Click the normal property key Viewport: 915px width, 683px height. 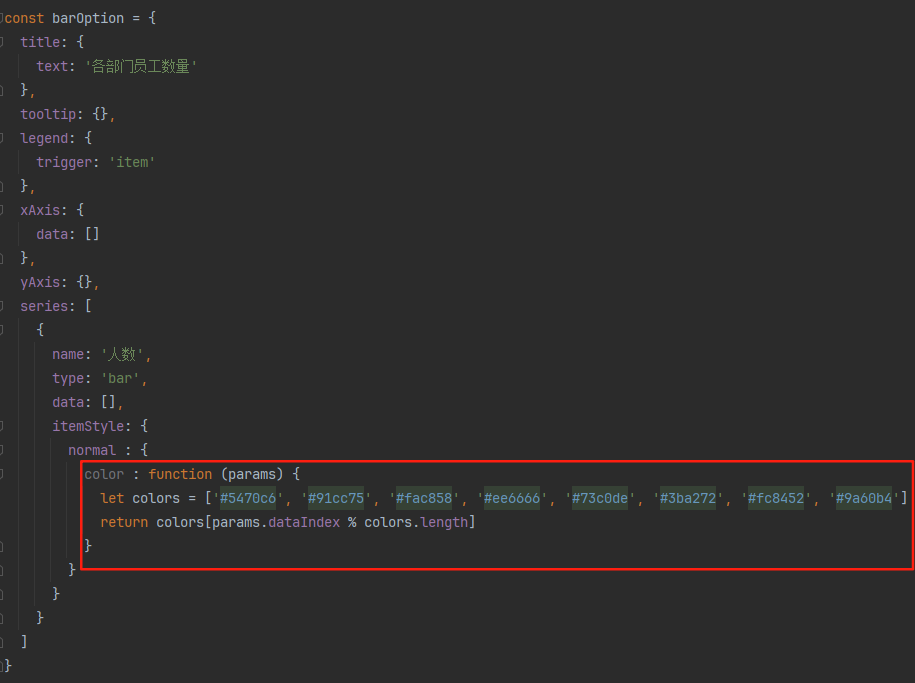[x=92, y=450]
